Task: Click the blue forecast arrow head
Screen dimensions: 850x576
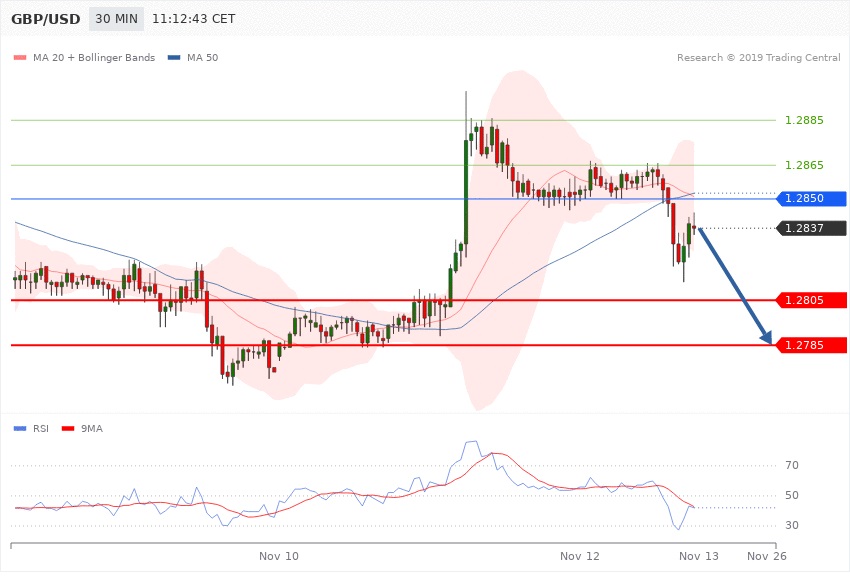Action: point(765,339)
